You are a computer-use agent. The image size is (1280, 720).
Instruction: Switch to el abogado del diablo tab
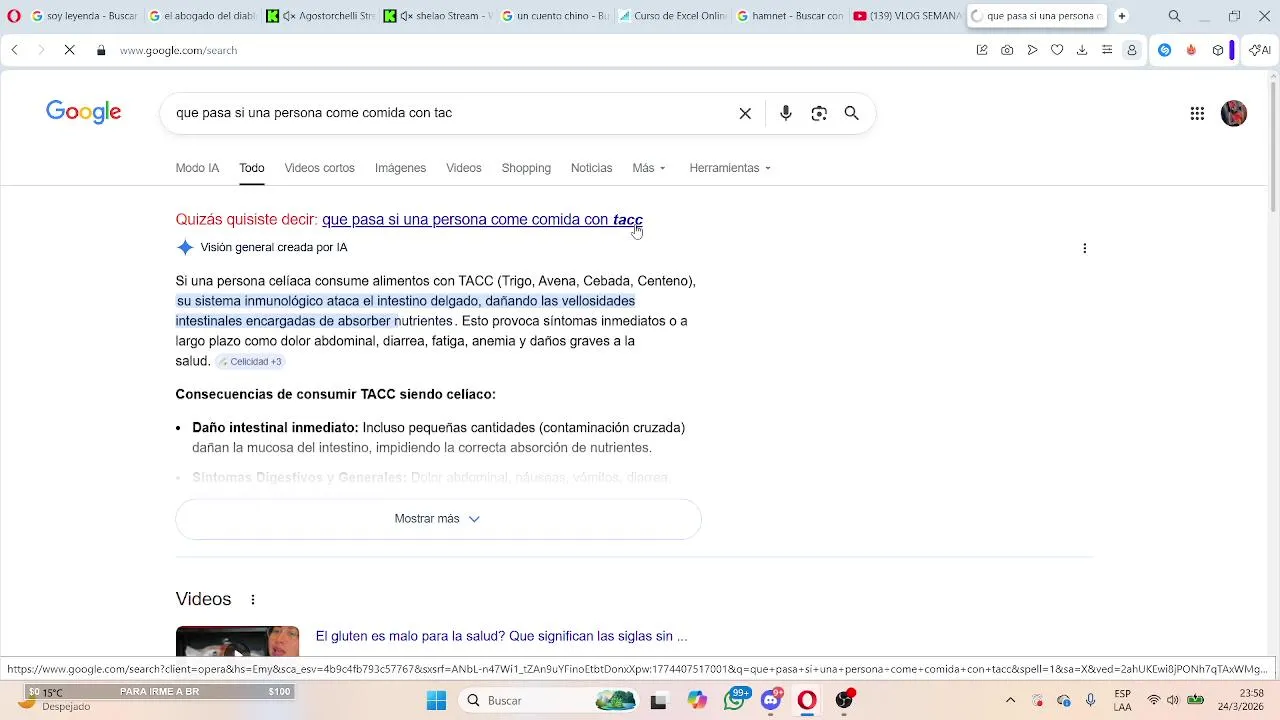tap(204, 16)
